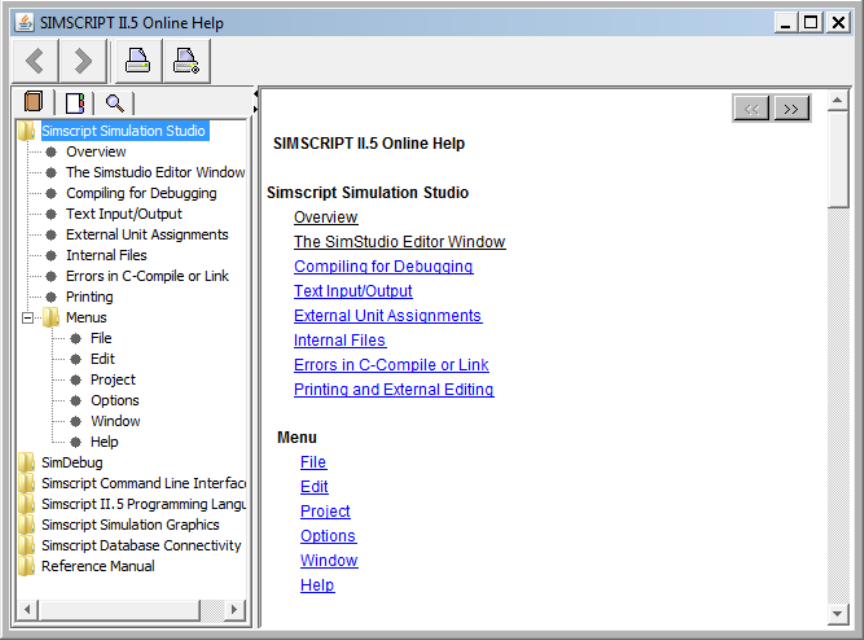Go forward with the right arrow toolbar button
864x640 pixels.
83,61
